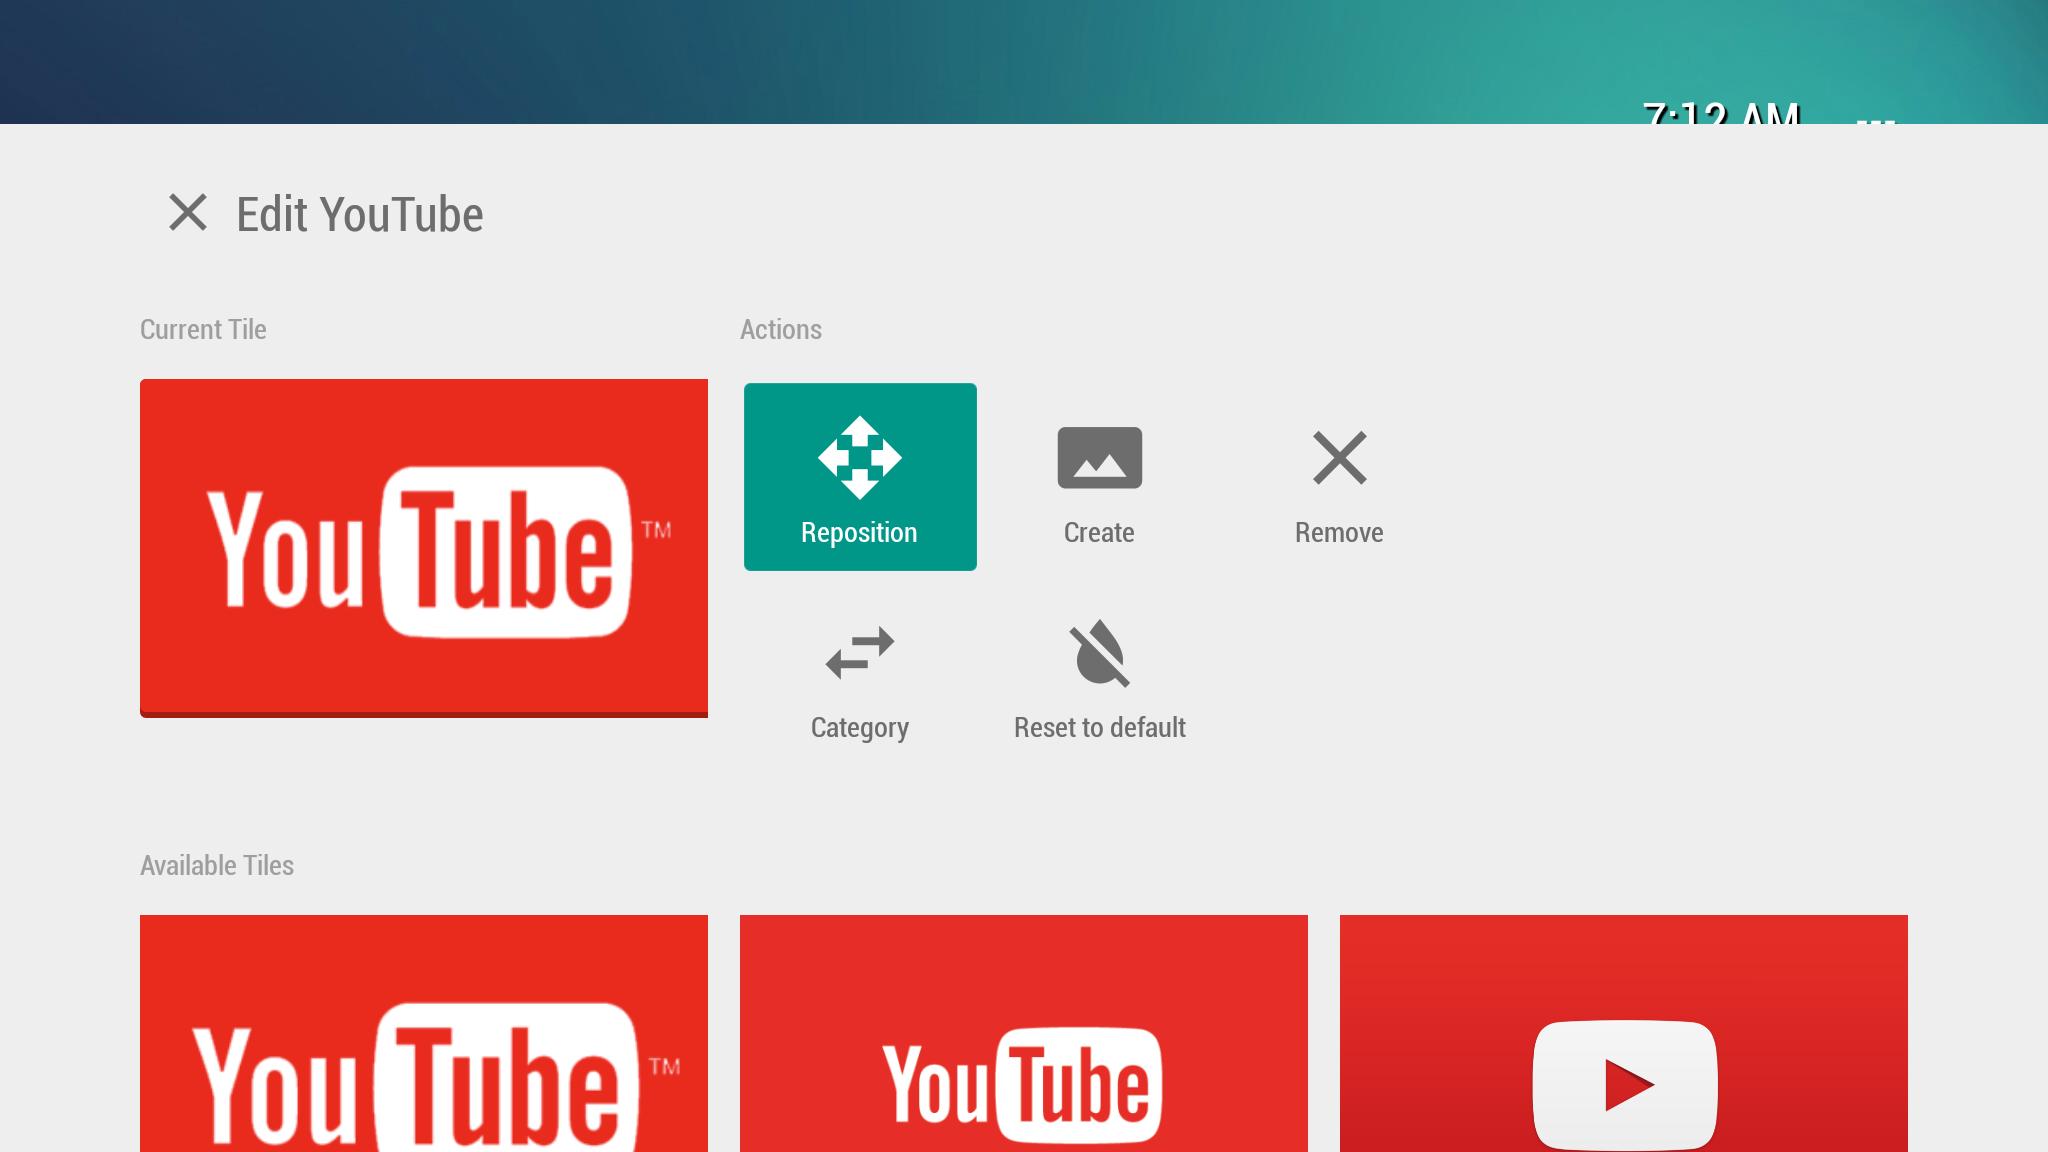Click the Reset to default droplet icon
Viewport: 2048px width, 1152px height.
tap(1099, 655)
